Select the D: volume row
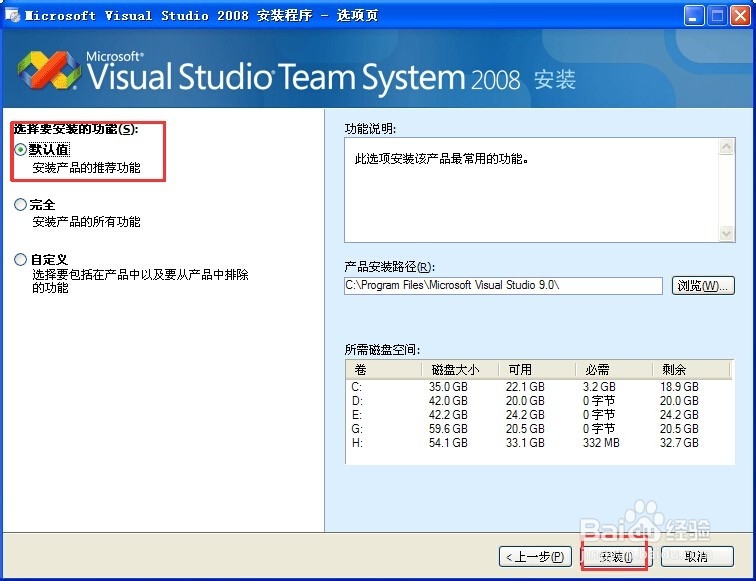 click(539, 401)
